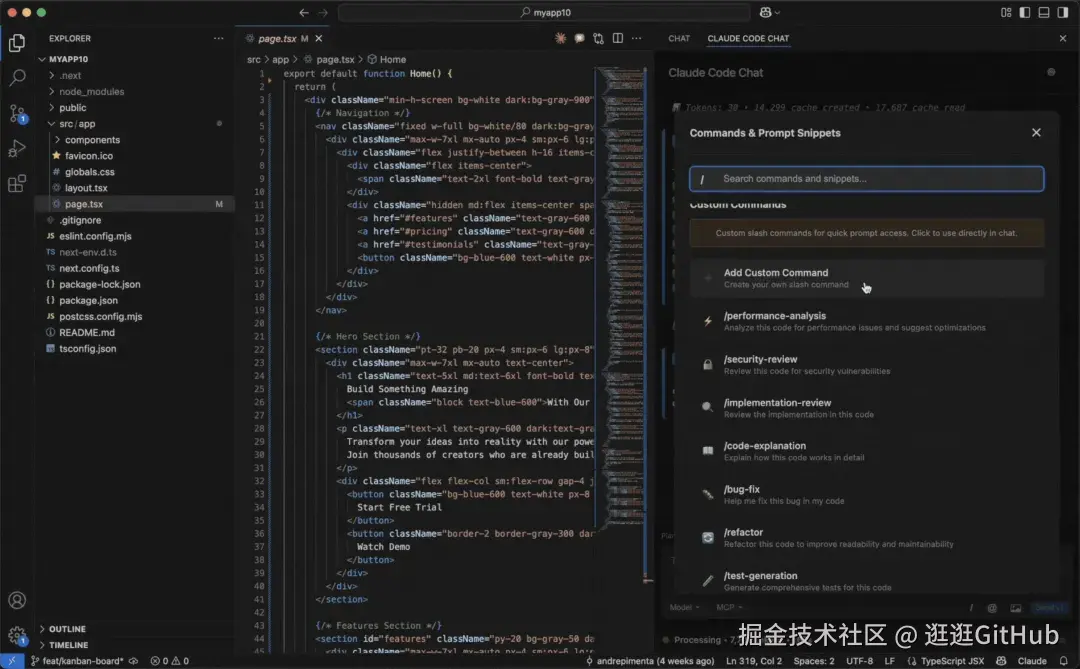Go back with the navigation arrow
The image size is (1080, 669).
click(x=304, y=12)
